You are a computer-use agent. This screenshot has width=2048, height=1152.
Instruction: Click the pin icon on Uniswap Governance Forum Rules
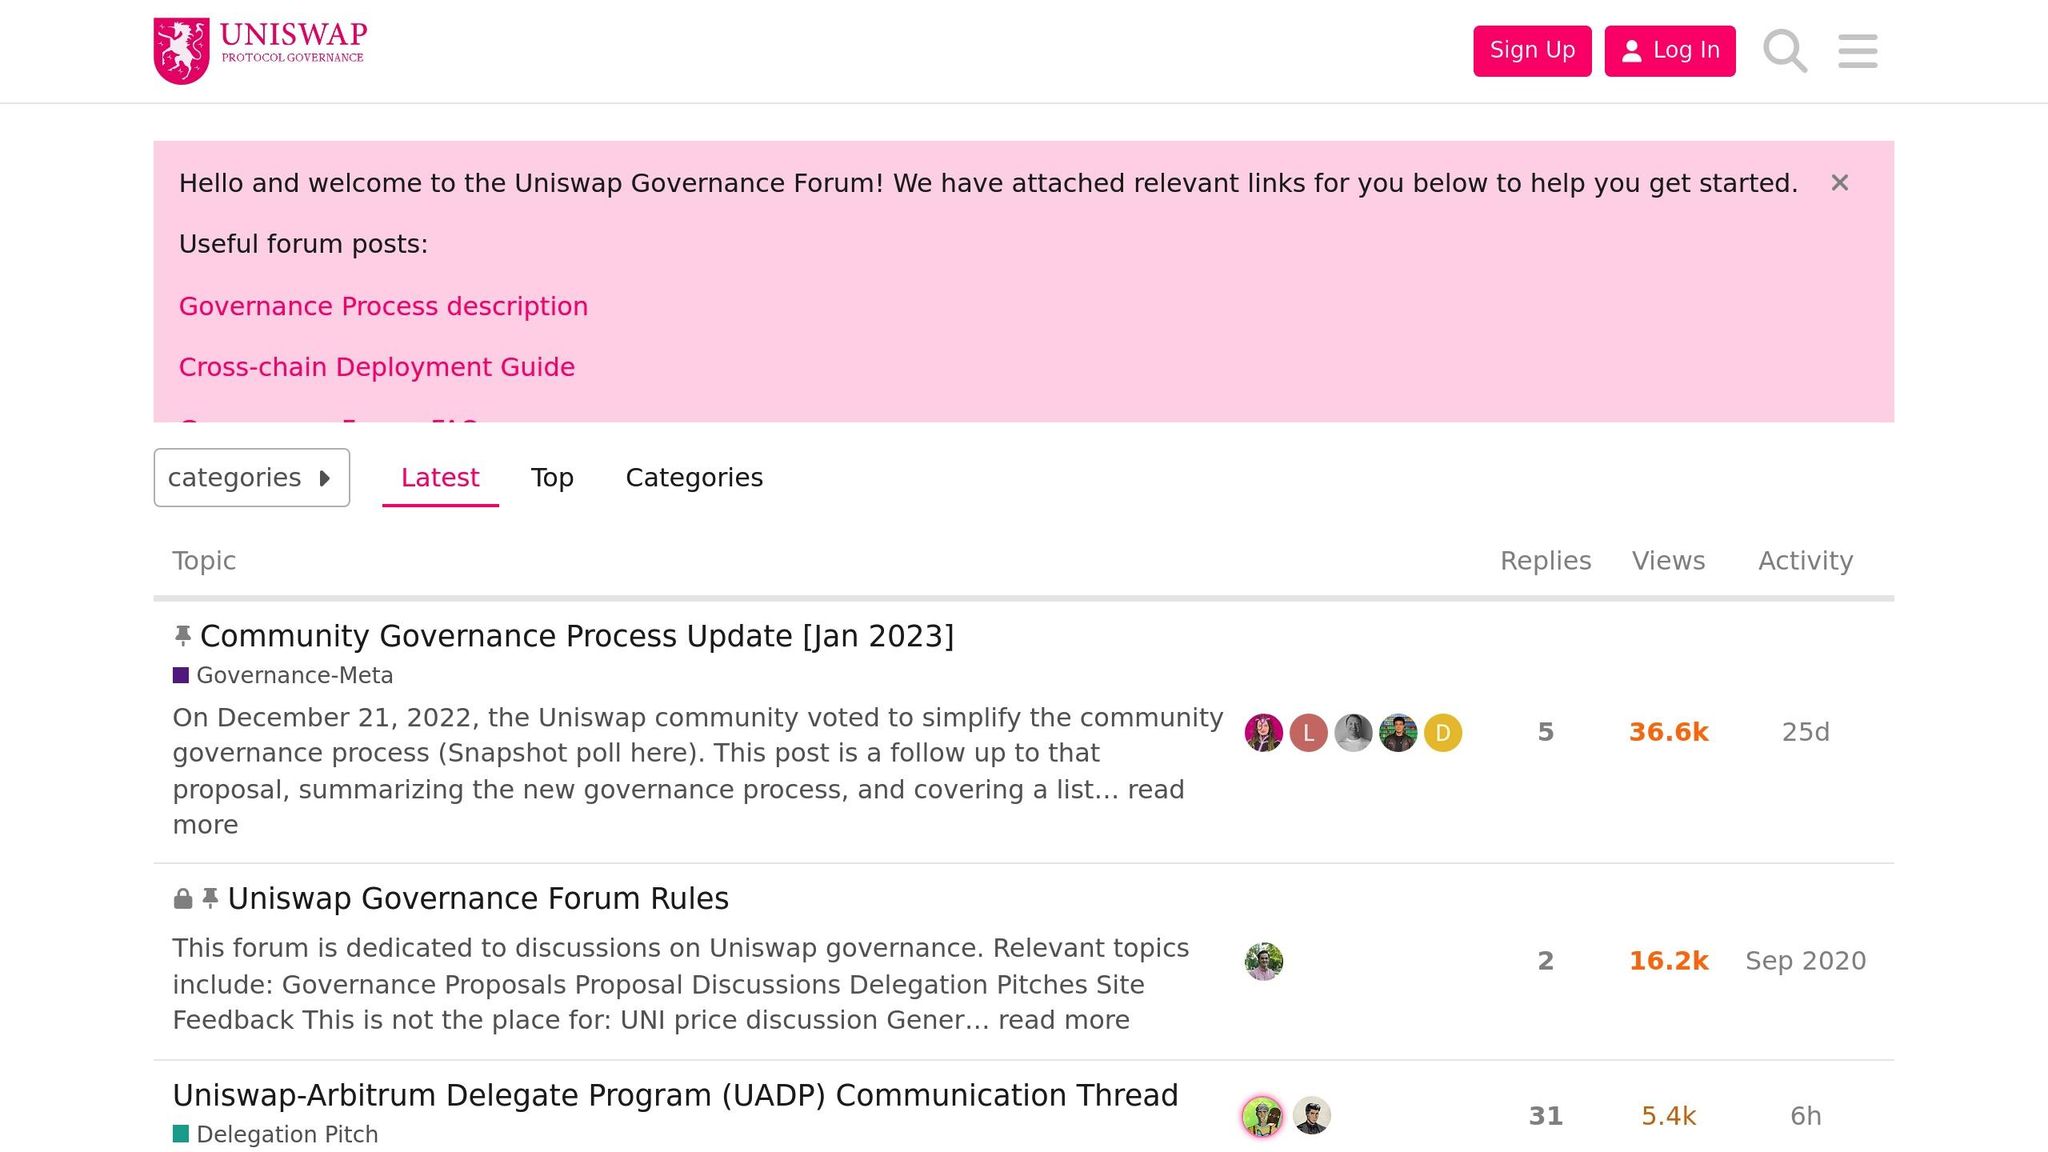tap(210, 898)
